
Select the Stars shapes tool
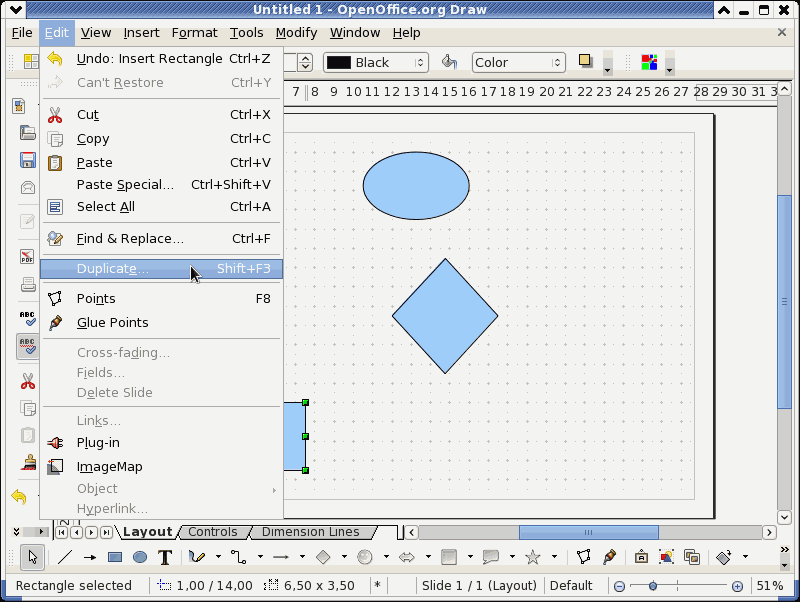[x=533, y=557]
